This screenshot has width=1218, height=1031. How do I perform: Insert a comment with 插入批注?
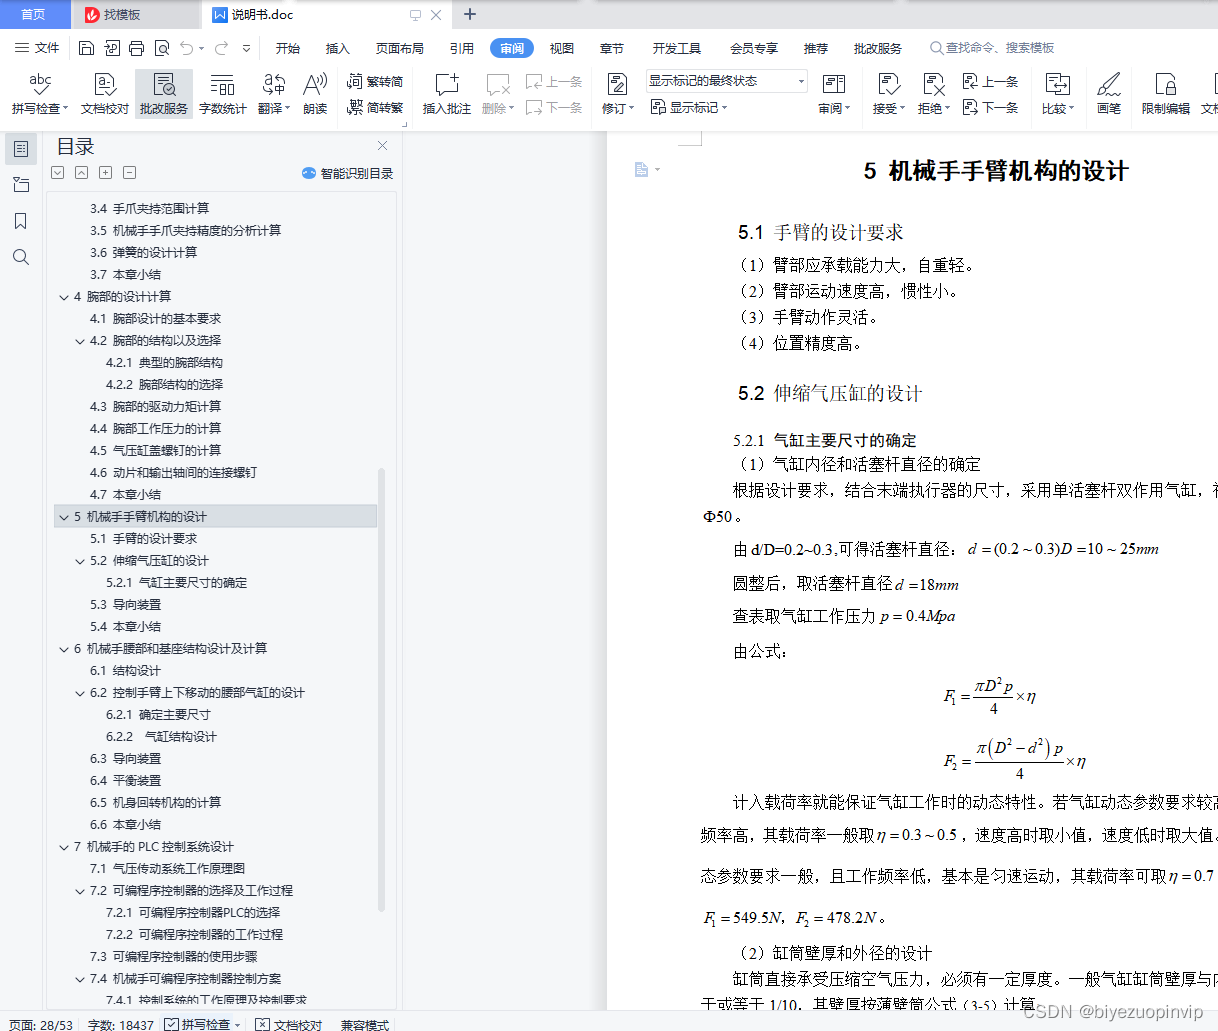447,94
